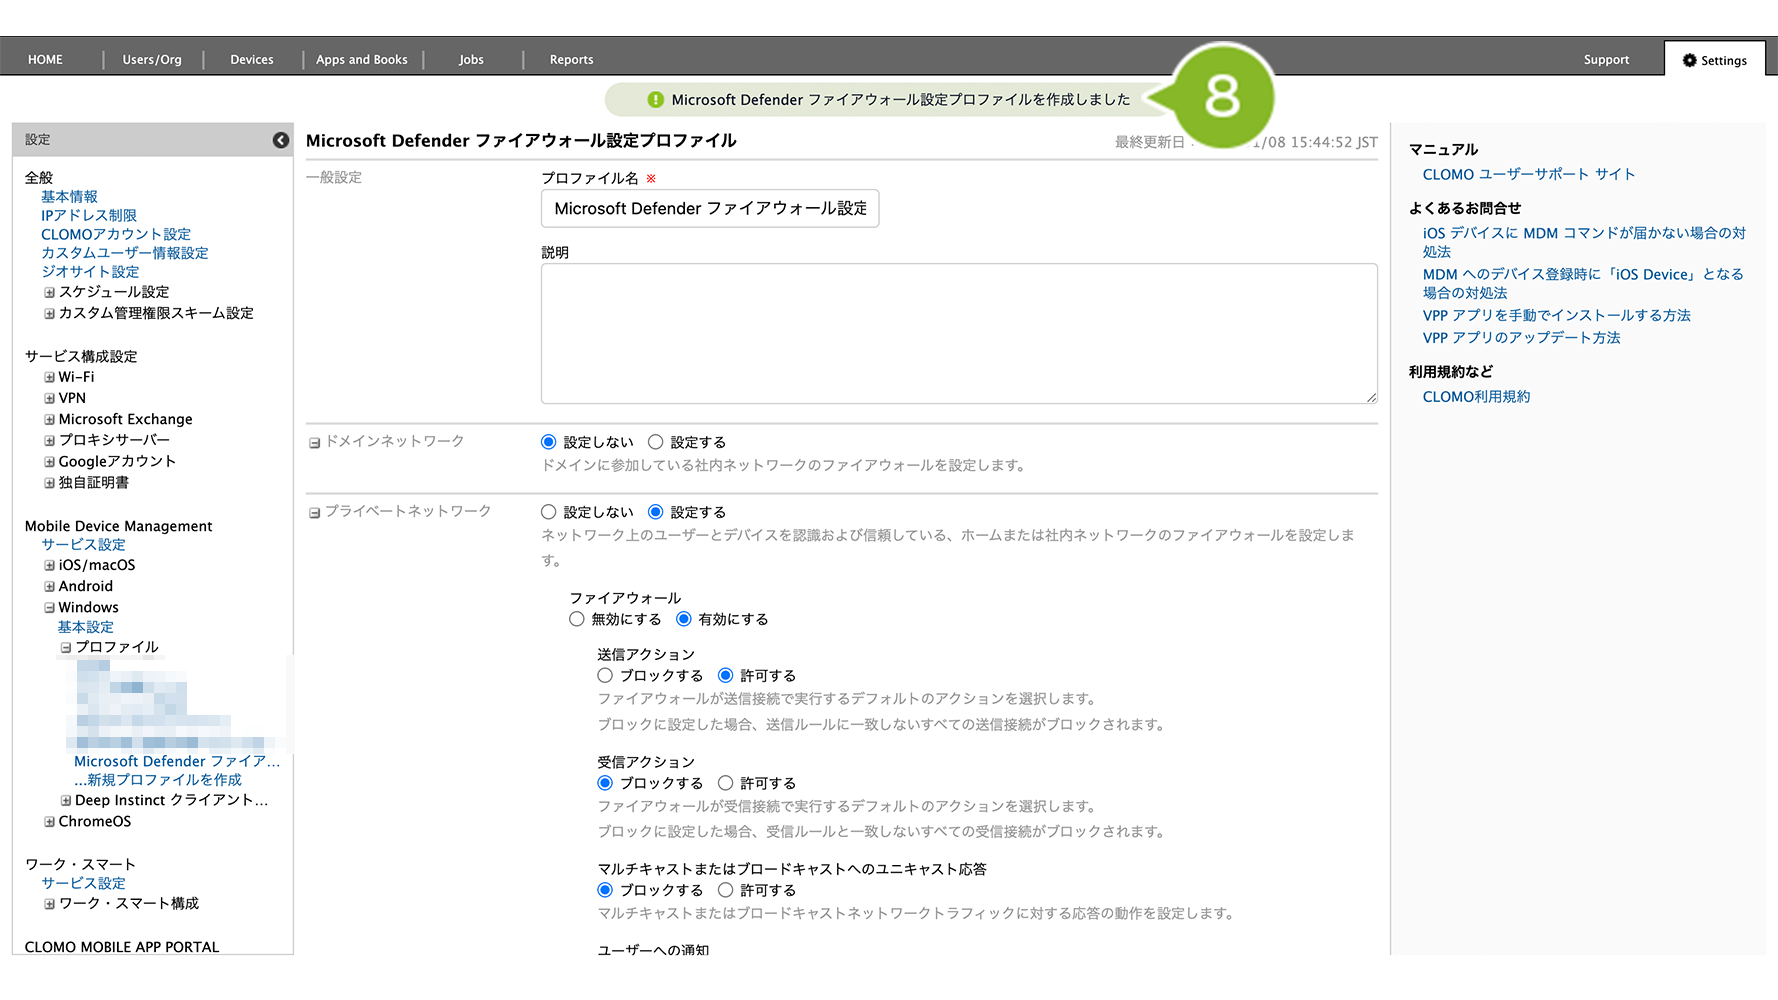Click the プロファイル名 input field
1778x1000 pixels.
pyautogui.click(x=710, y=209)
